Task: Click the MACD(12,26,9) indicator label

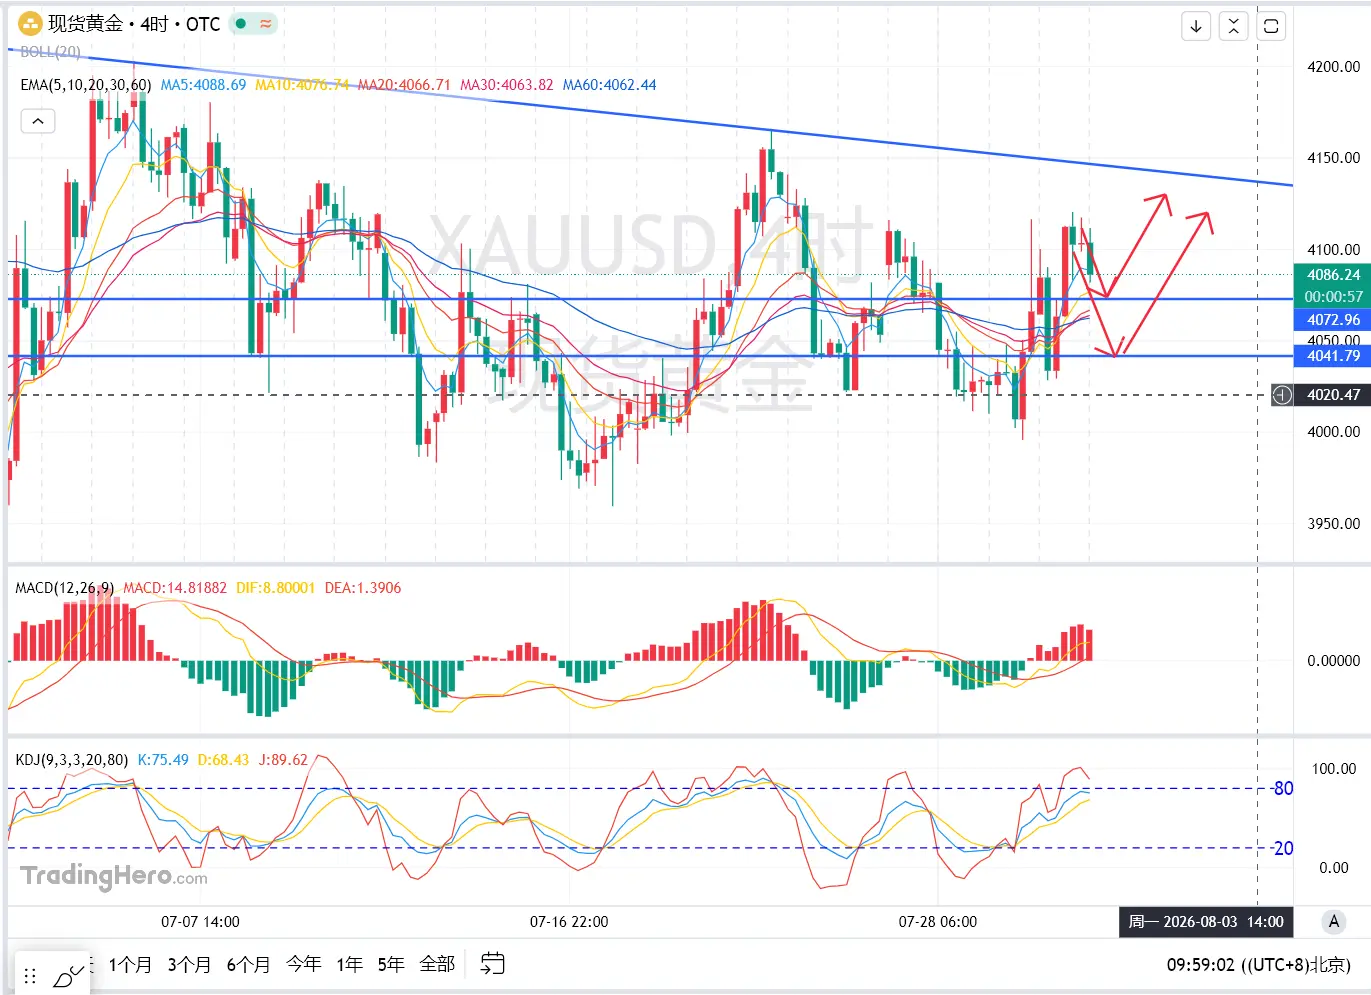Action: [65, 588]
